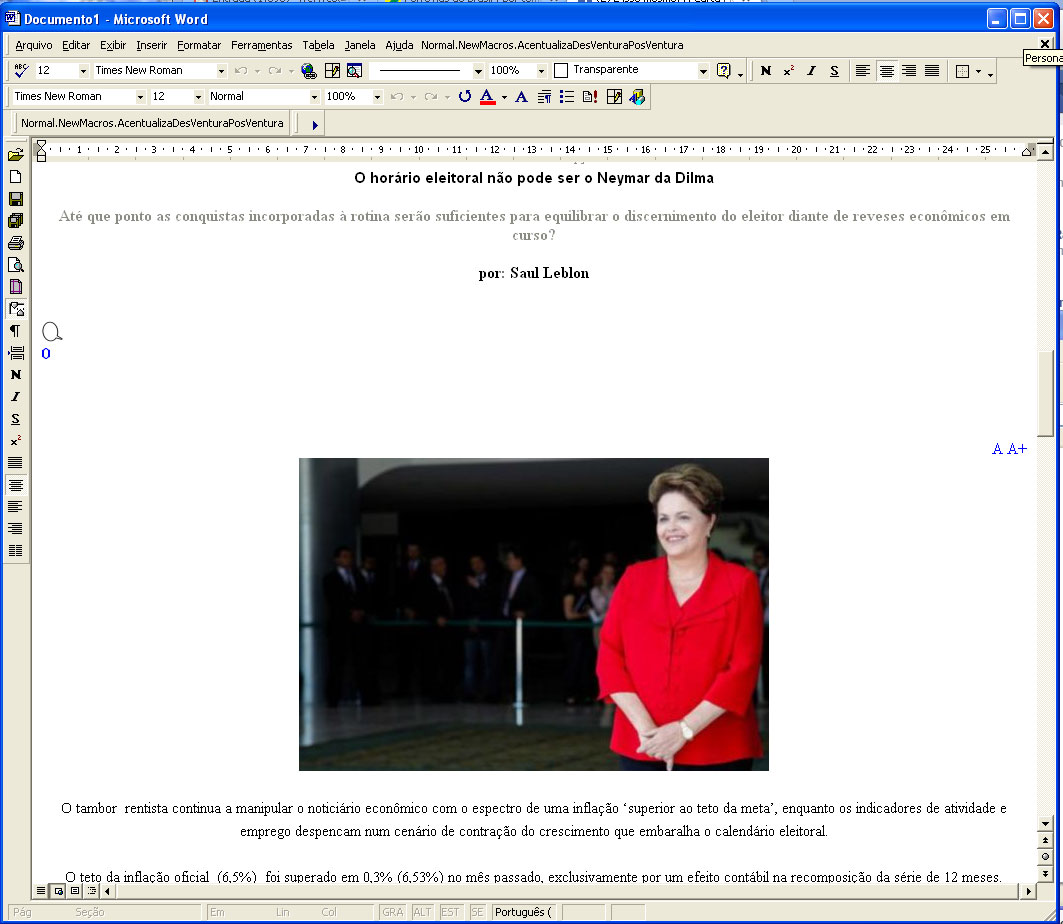Toggle underline S in top toolbar
The image size is (1063, 924).
[834, 71]
